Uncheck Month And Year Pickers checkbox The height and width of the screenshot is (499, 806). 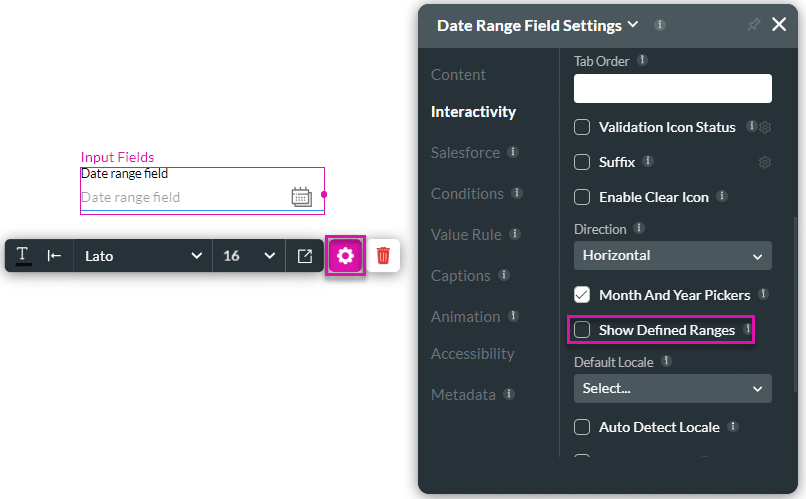click(582, 295)
